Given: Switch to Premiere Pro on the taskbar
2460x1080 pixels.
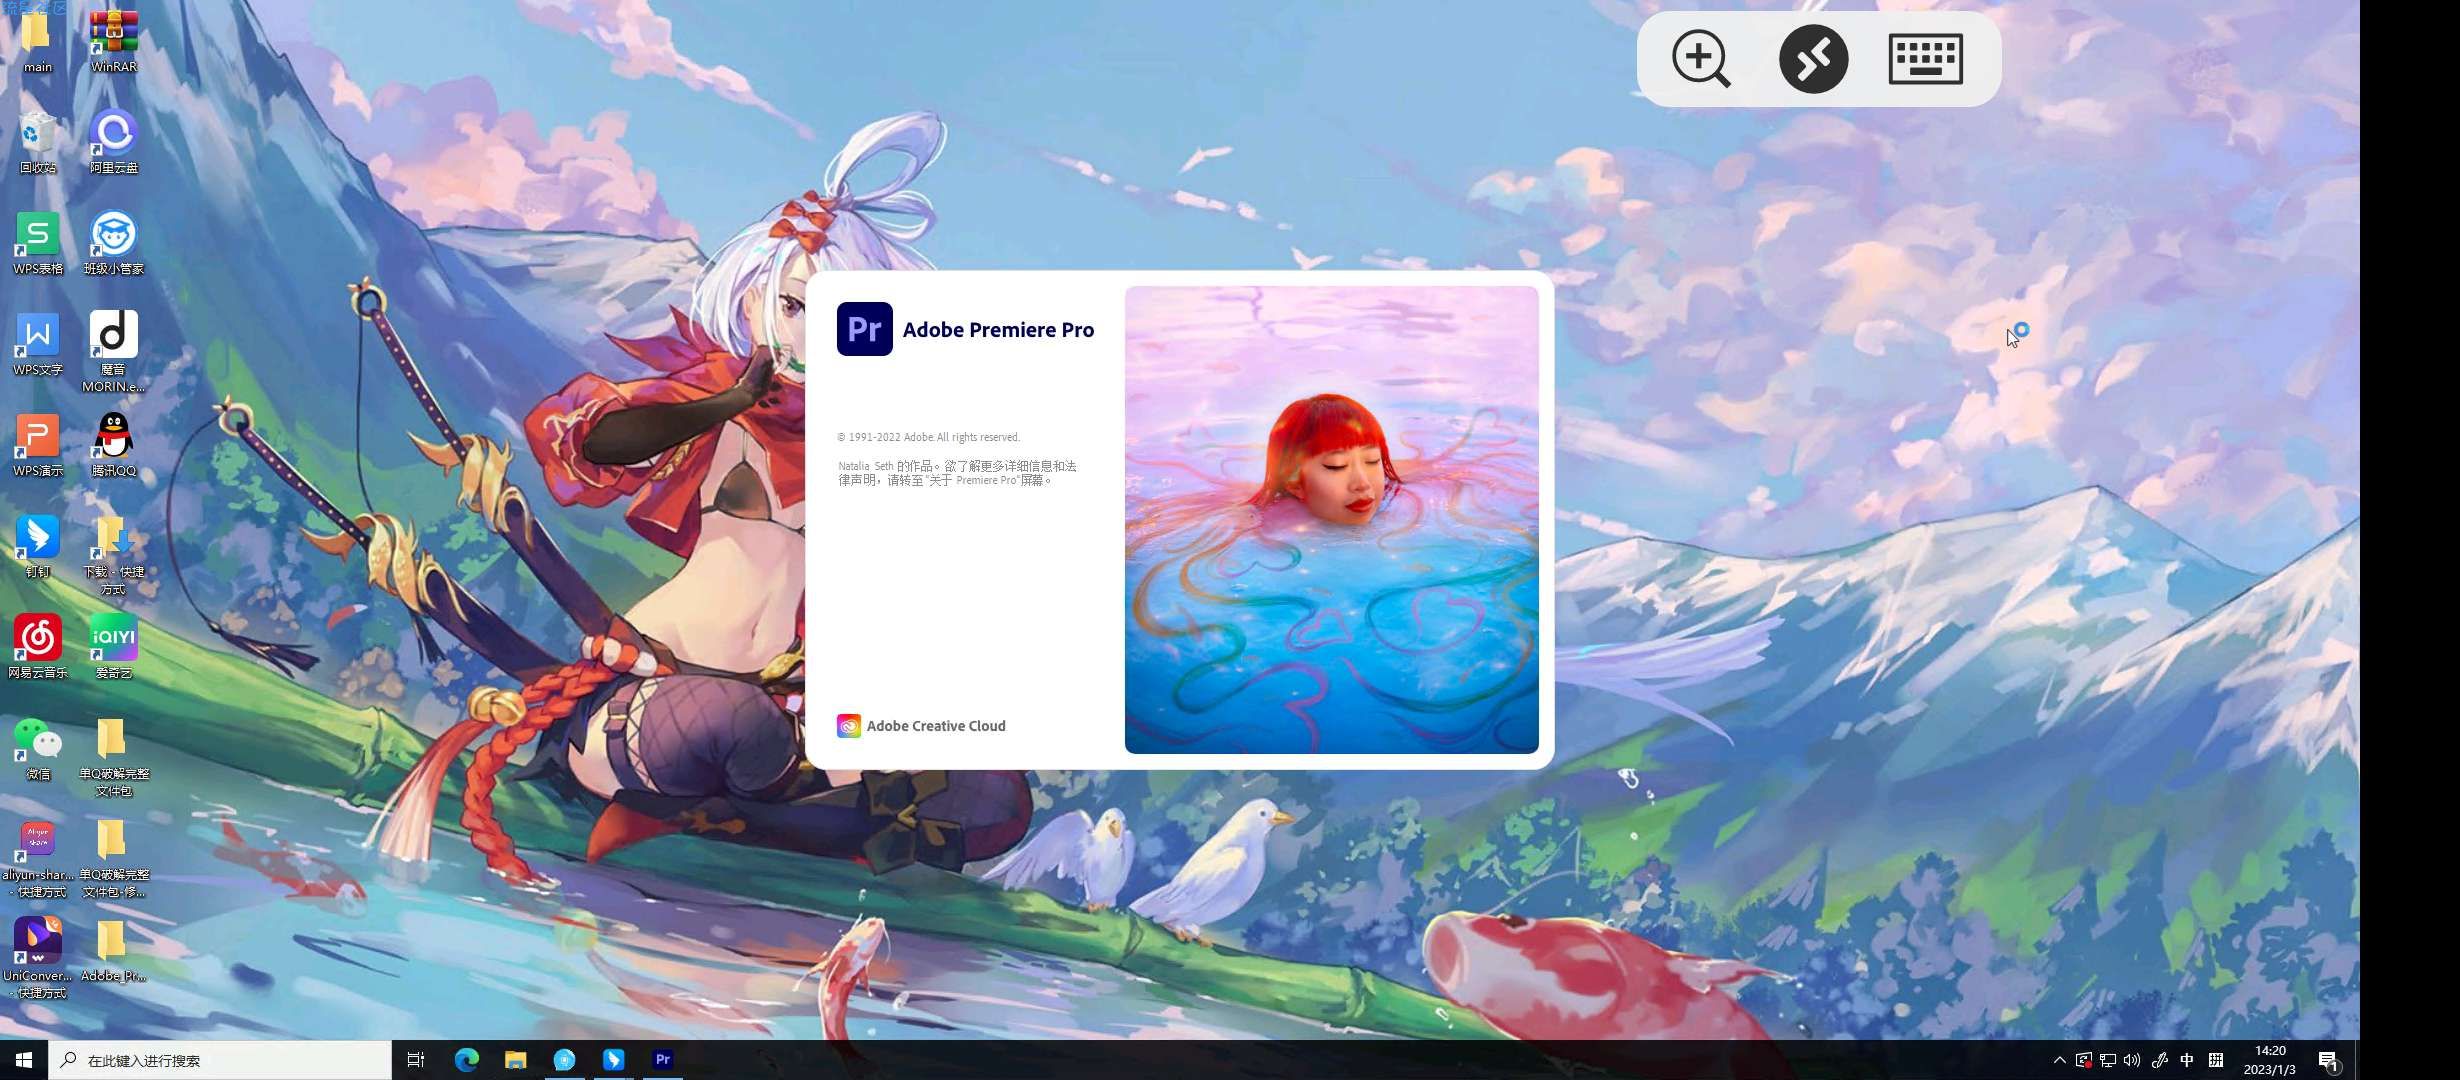Looking at the screenshot, I should (x=662, y=1060).
